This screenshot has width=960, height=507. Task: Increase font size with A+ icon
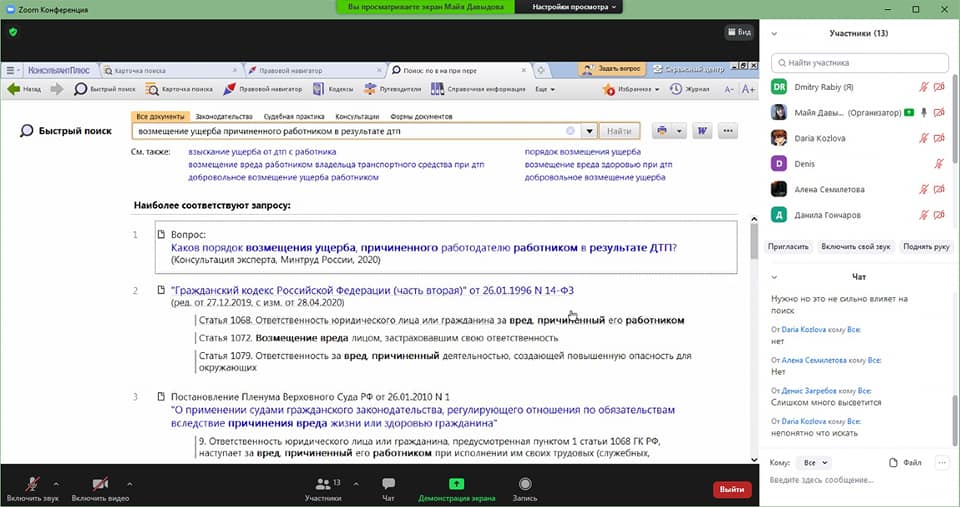[748, 89]
